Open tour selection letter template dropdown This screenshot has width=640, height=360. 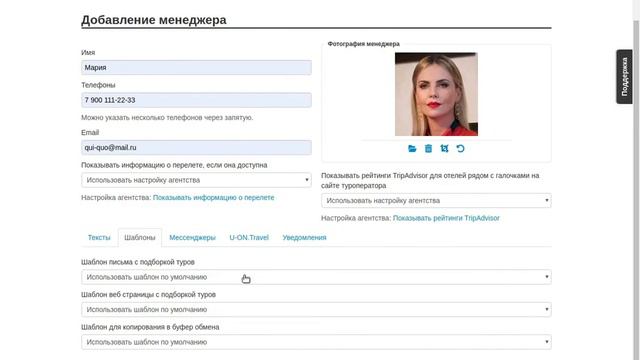[x=316, y=277]
